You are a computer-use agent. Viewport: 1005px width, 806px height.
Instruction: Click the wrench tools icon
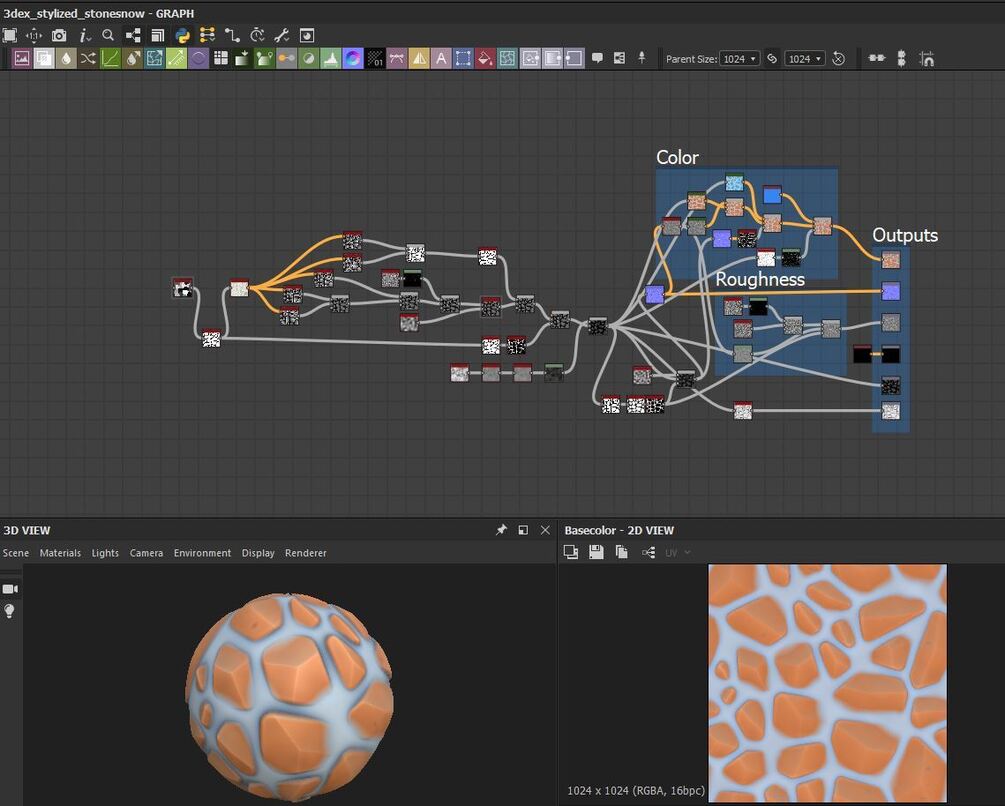coord(282,35)
